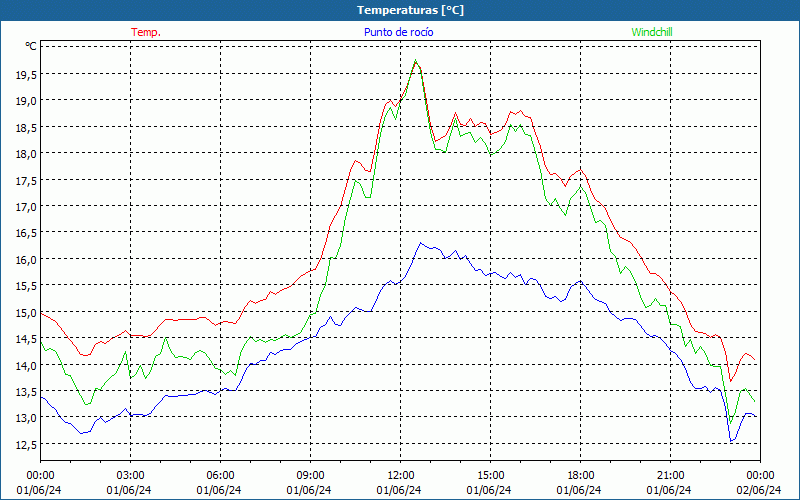The image size is (800, 500).
Task: Click the '12:00' time label on the x-axis
Action: point(401,476)
